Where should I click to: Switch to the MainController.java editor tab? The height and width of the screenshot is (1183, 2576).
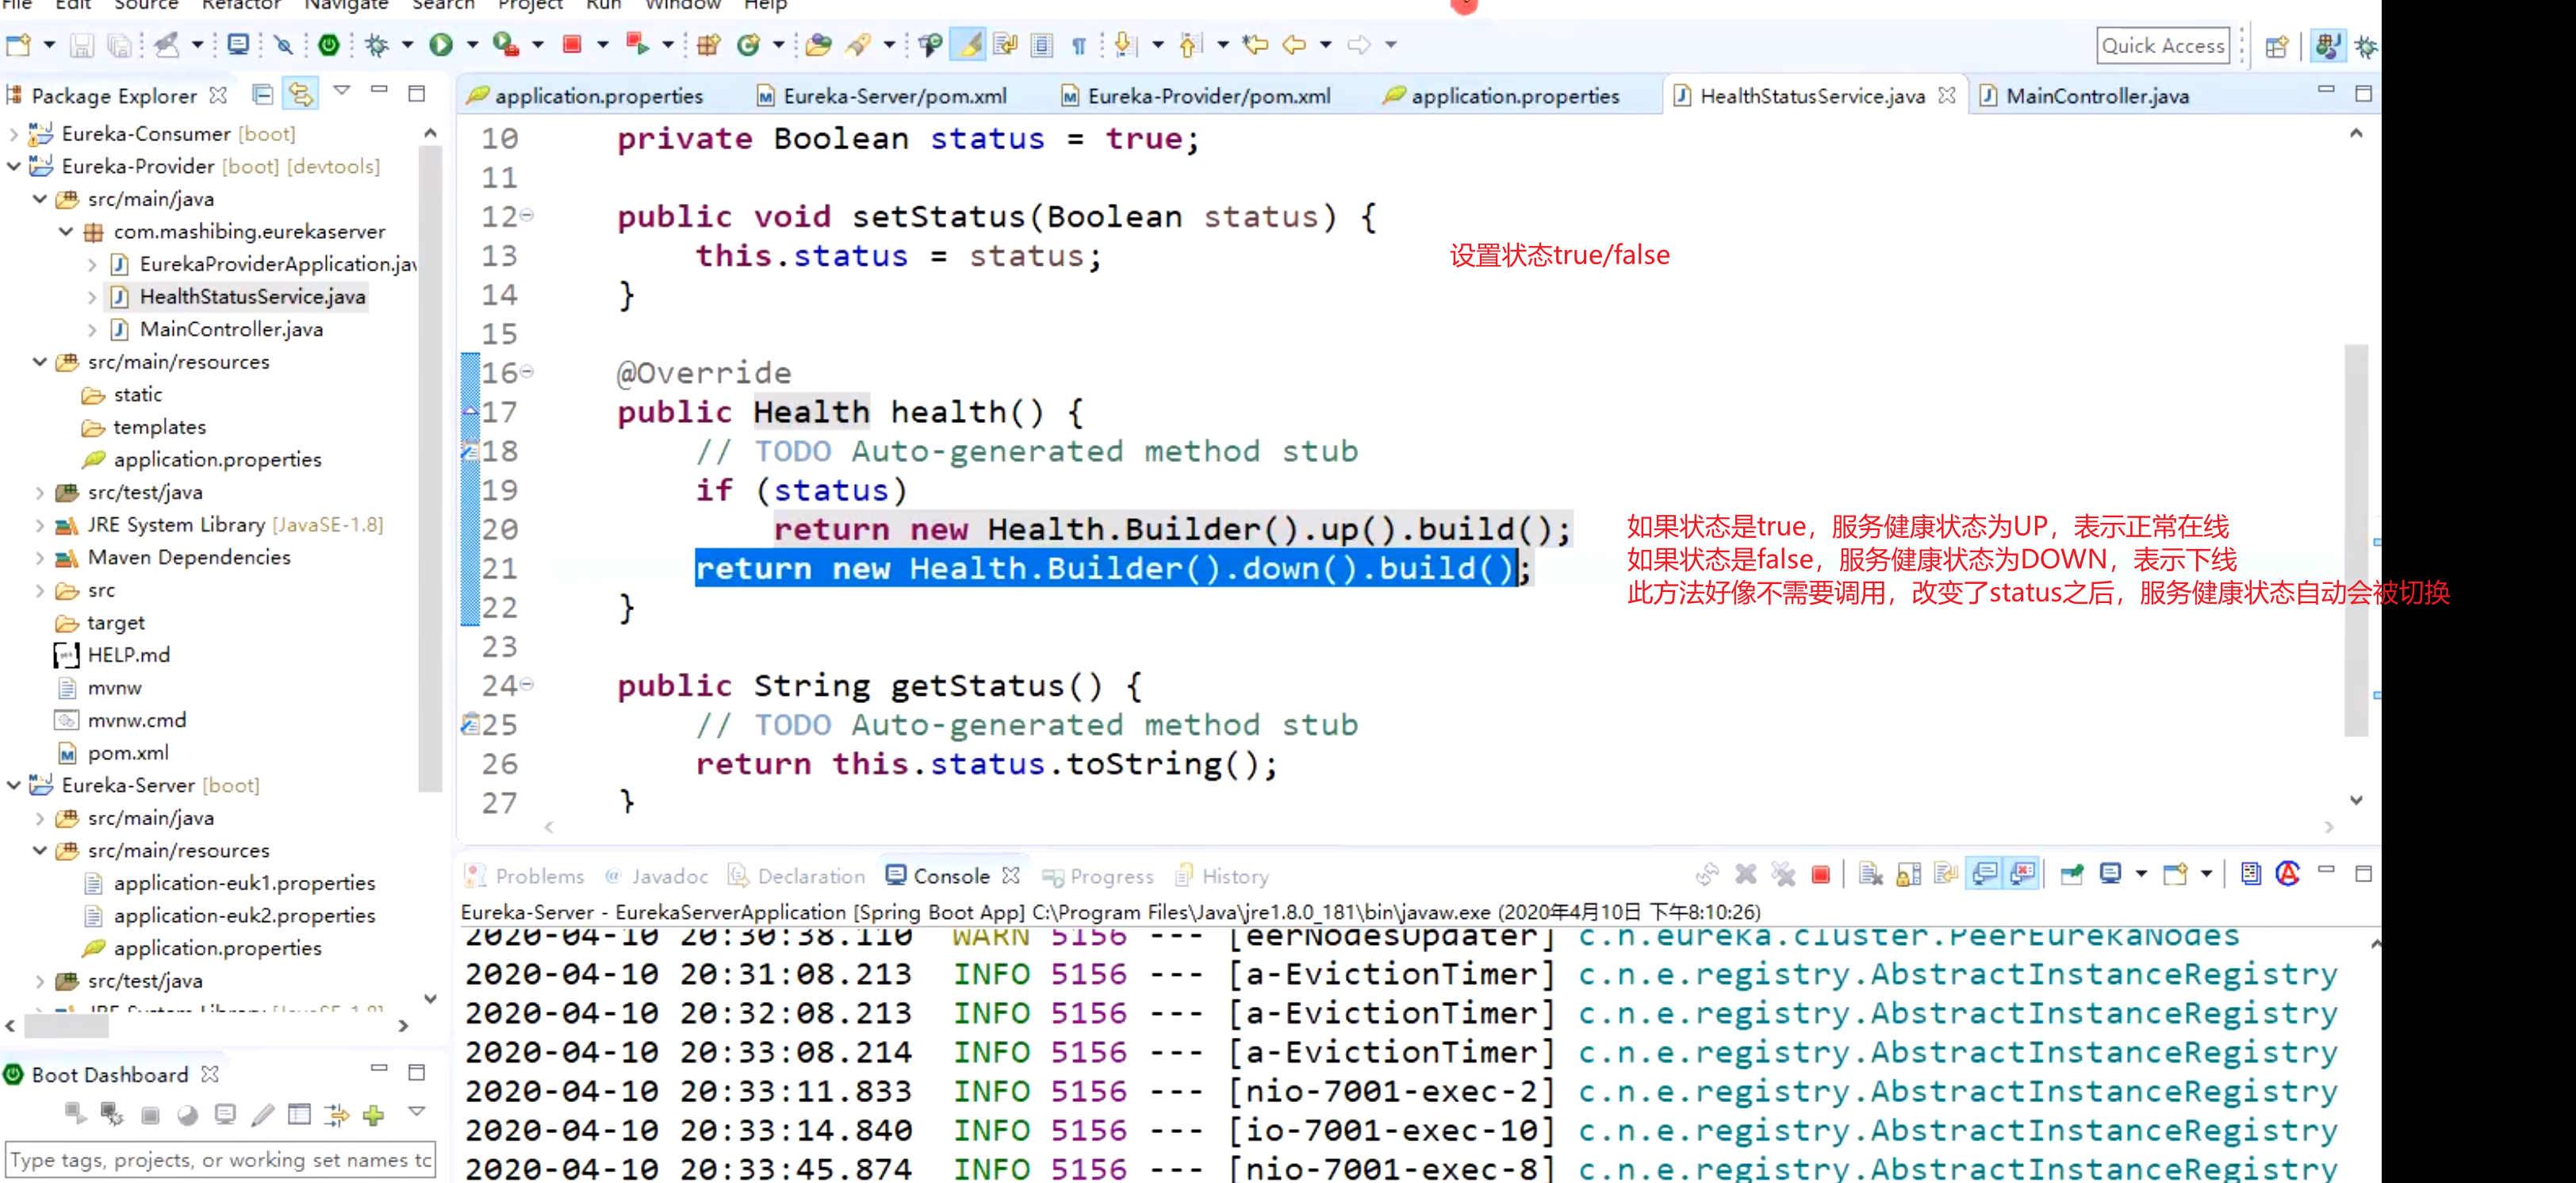pyautogui.click(x=2085, y=96)
